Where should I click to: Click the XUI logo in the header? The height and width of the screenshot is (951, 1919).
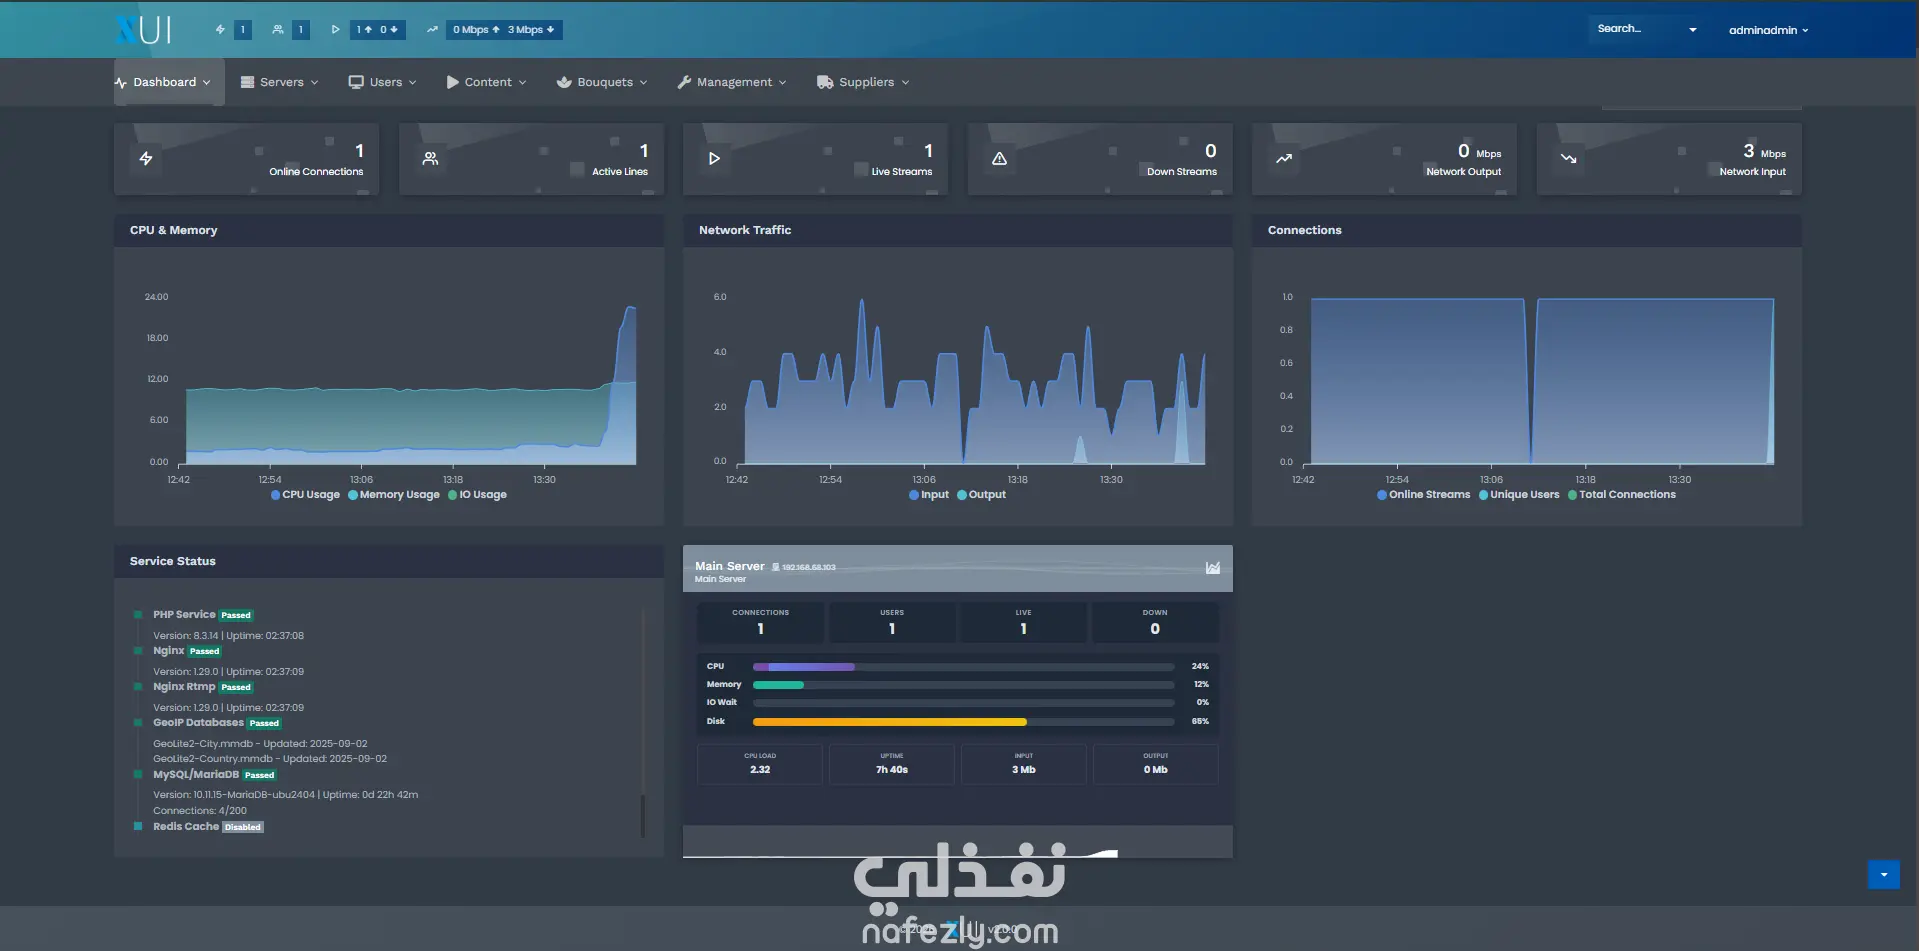(144, 30)
